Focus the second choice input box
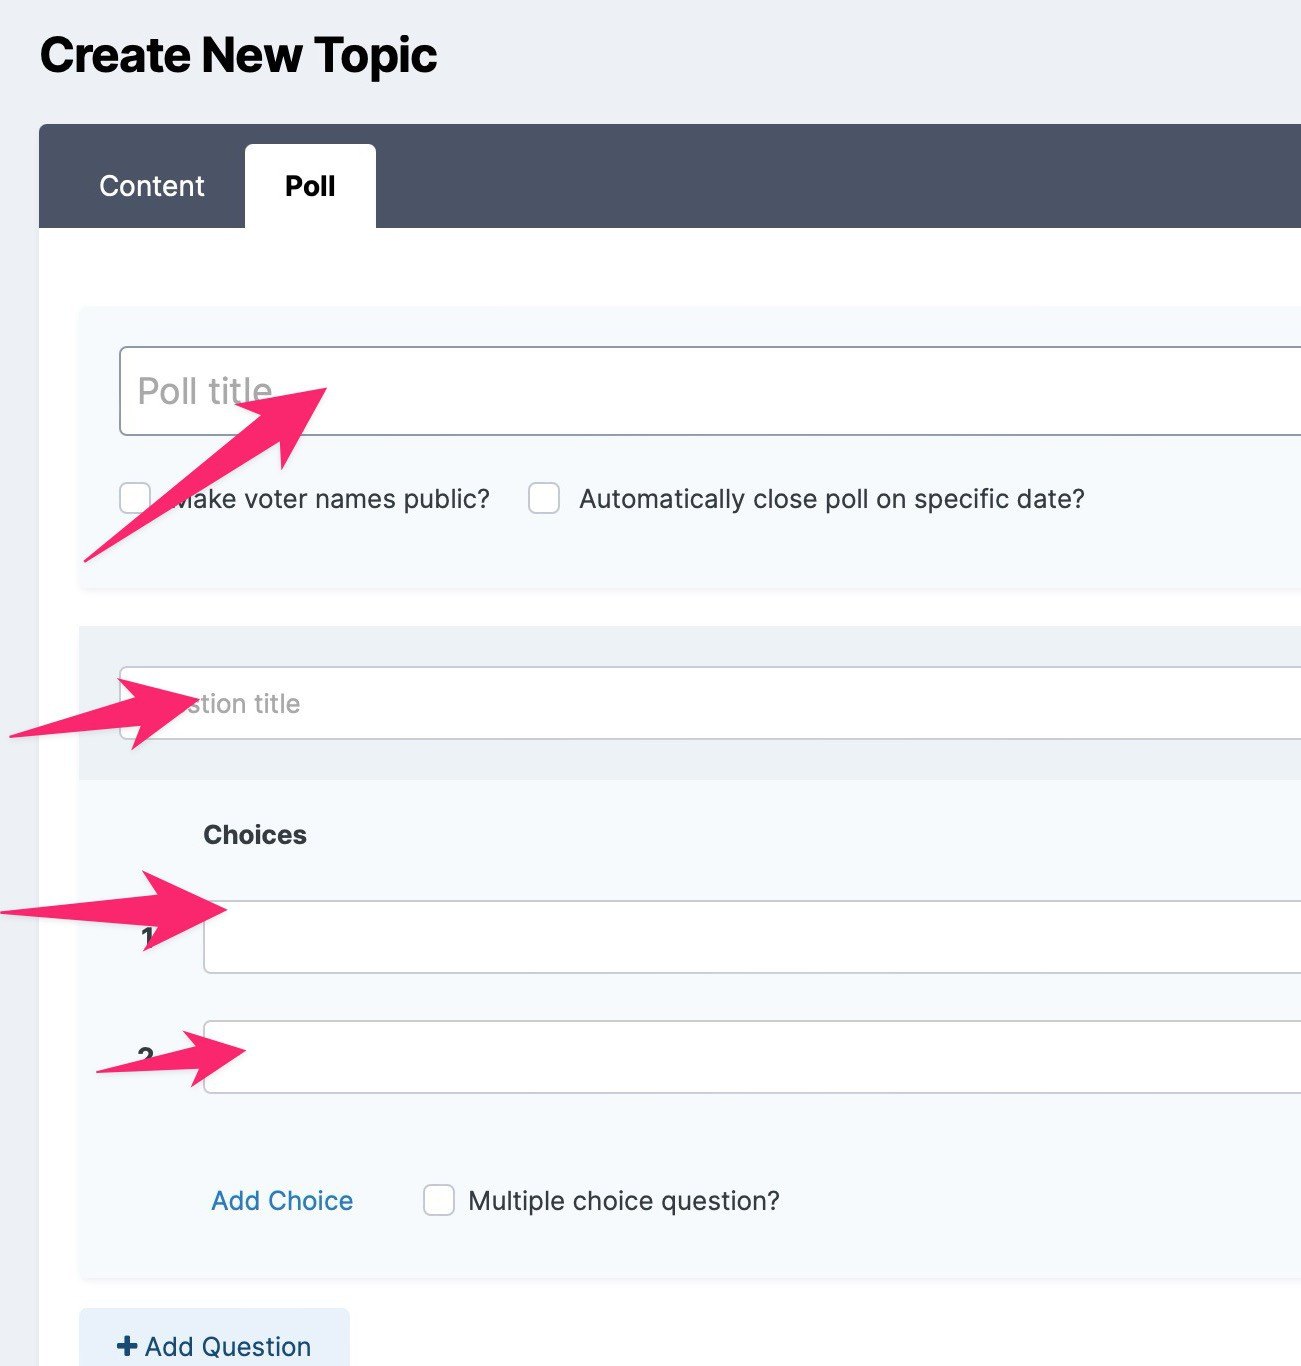The image size is (1301, 1366). pyautogui.click(x=752, y=1057)
